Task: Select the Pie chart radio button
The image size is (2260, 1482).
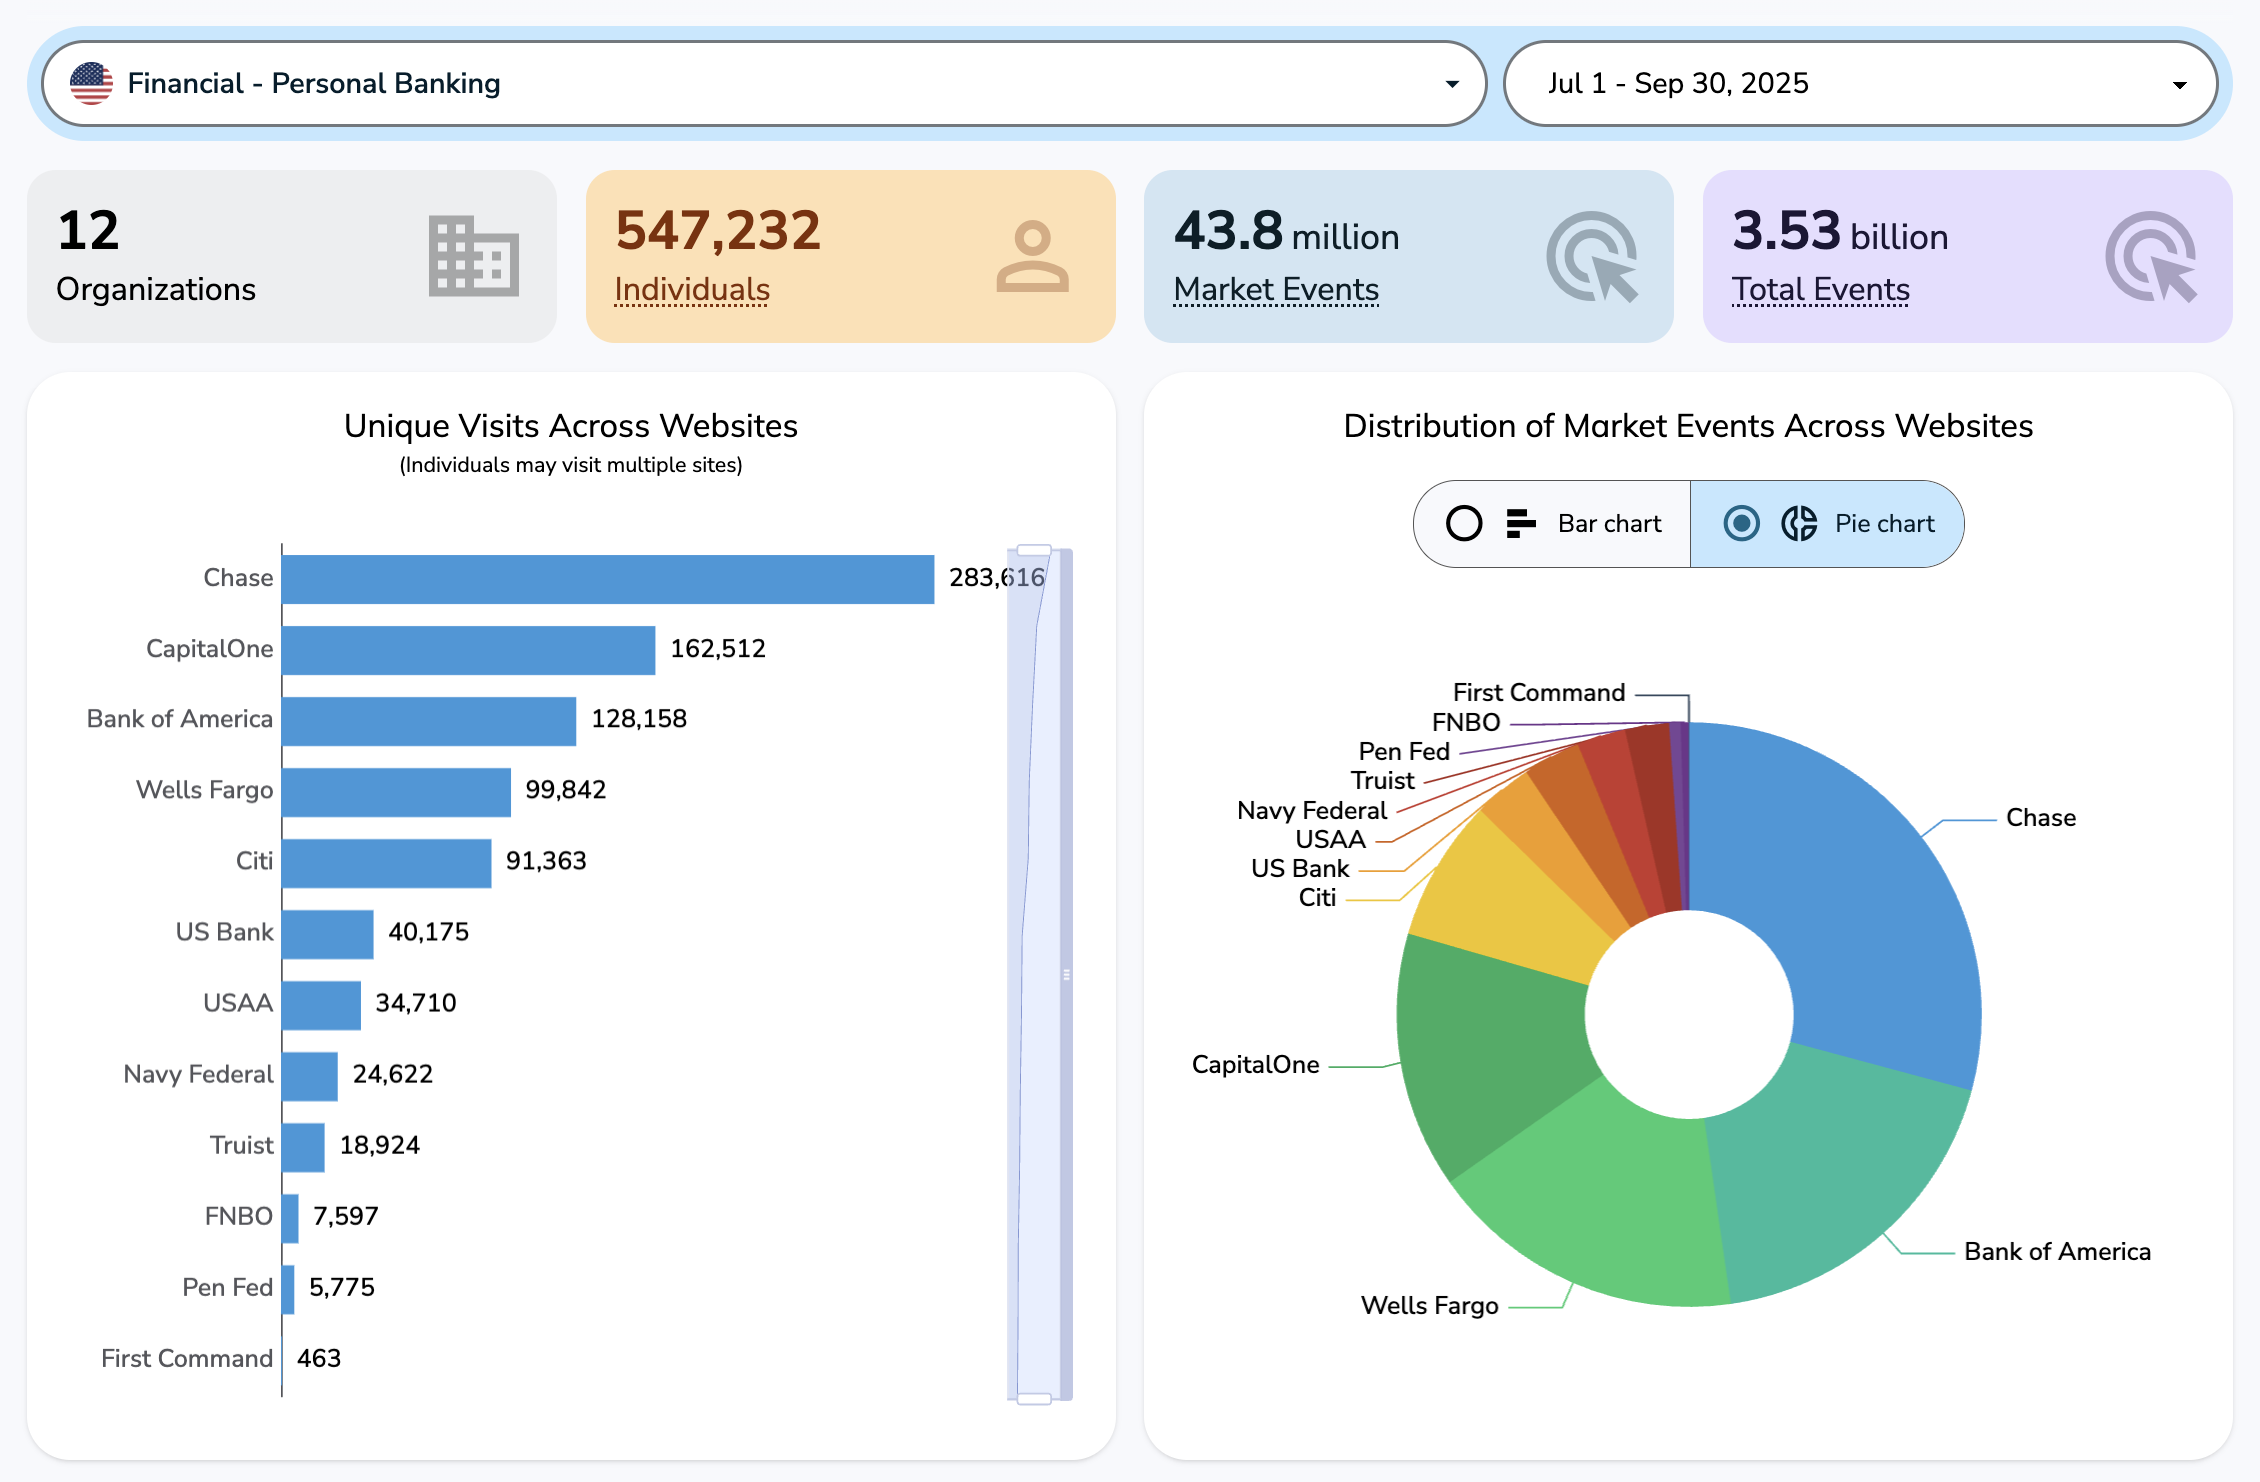Action: [1741, 523]
